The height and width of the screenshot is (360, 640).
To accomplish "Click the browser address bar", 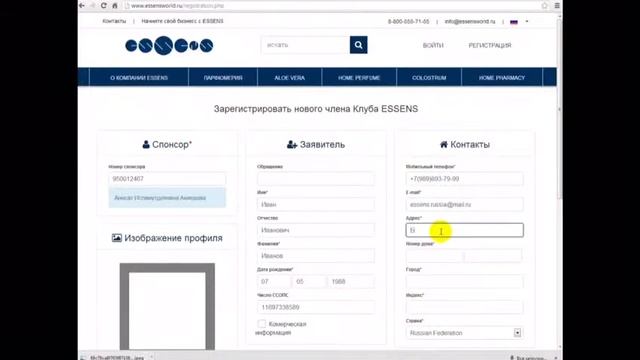I will coord(331,6).
